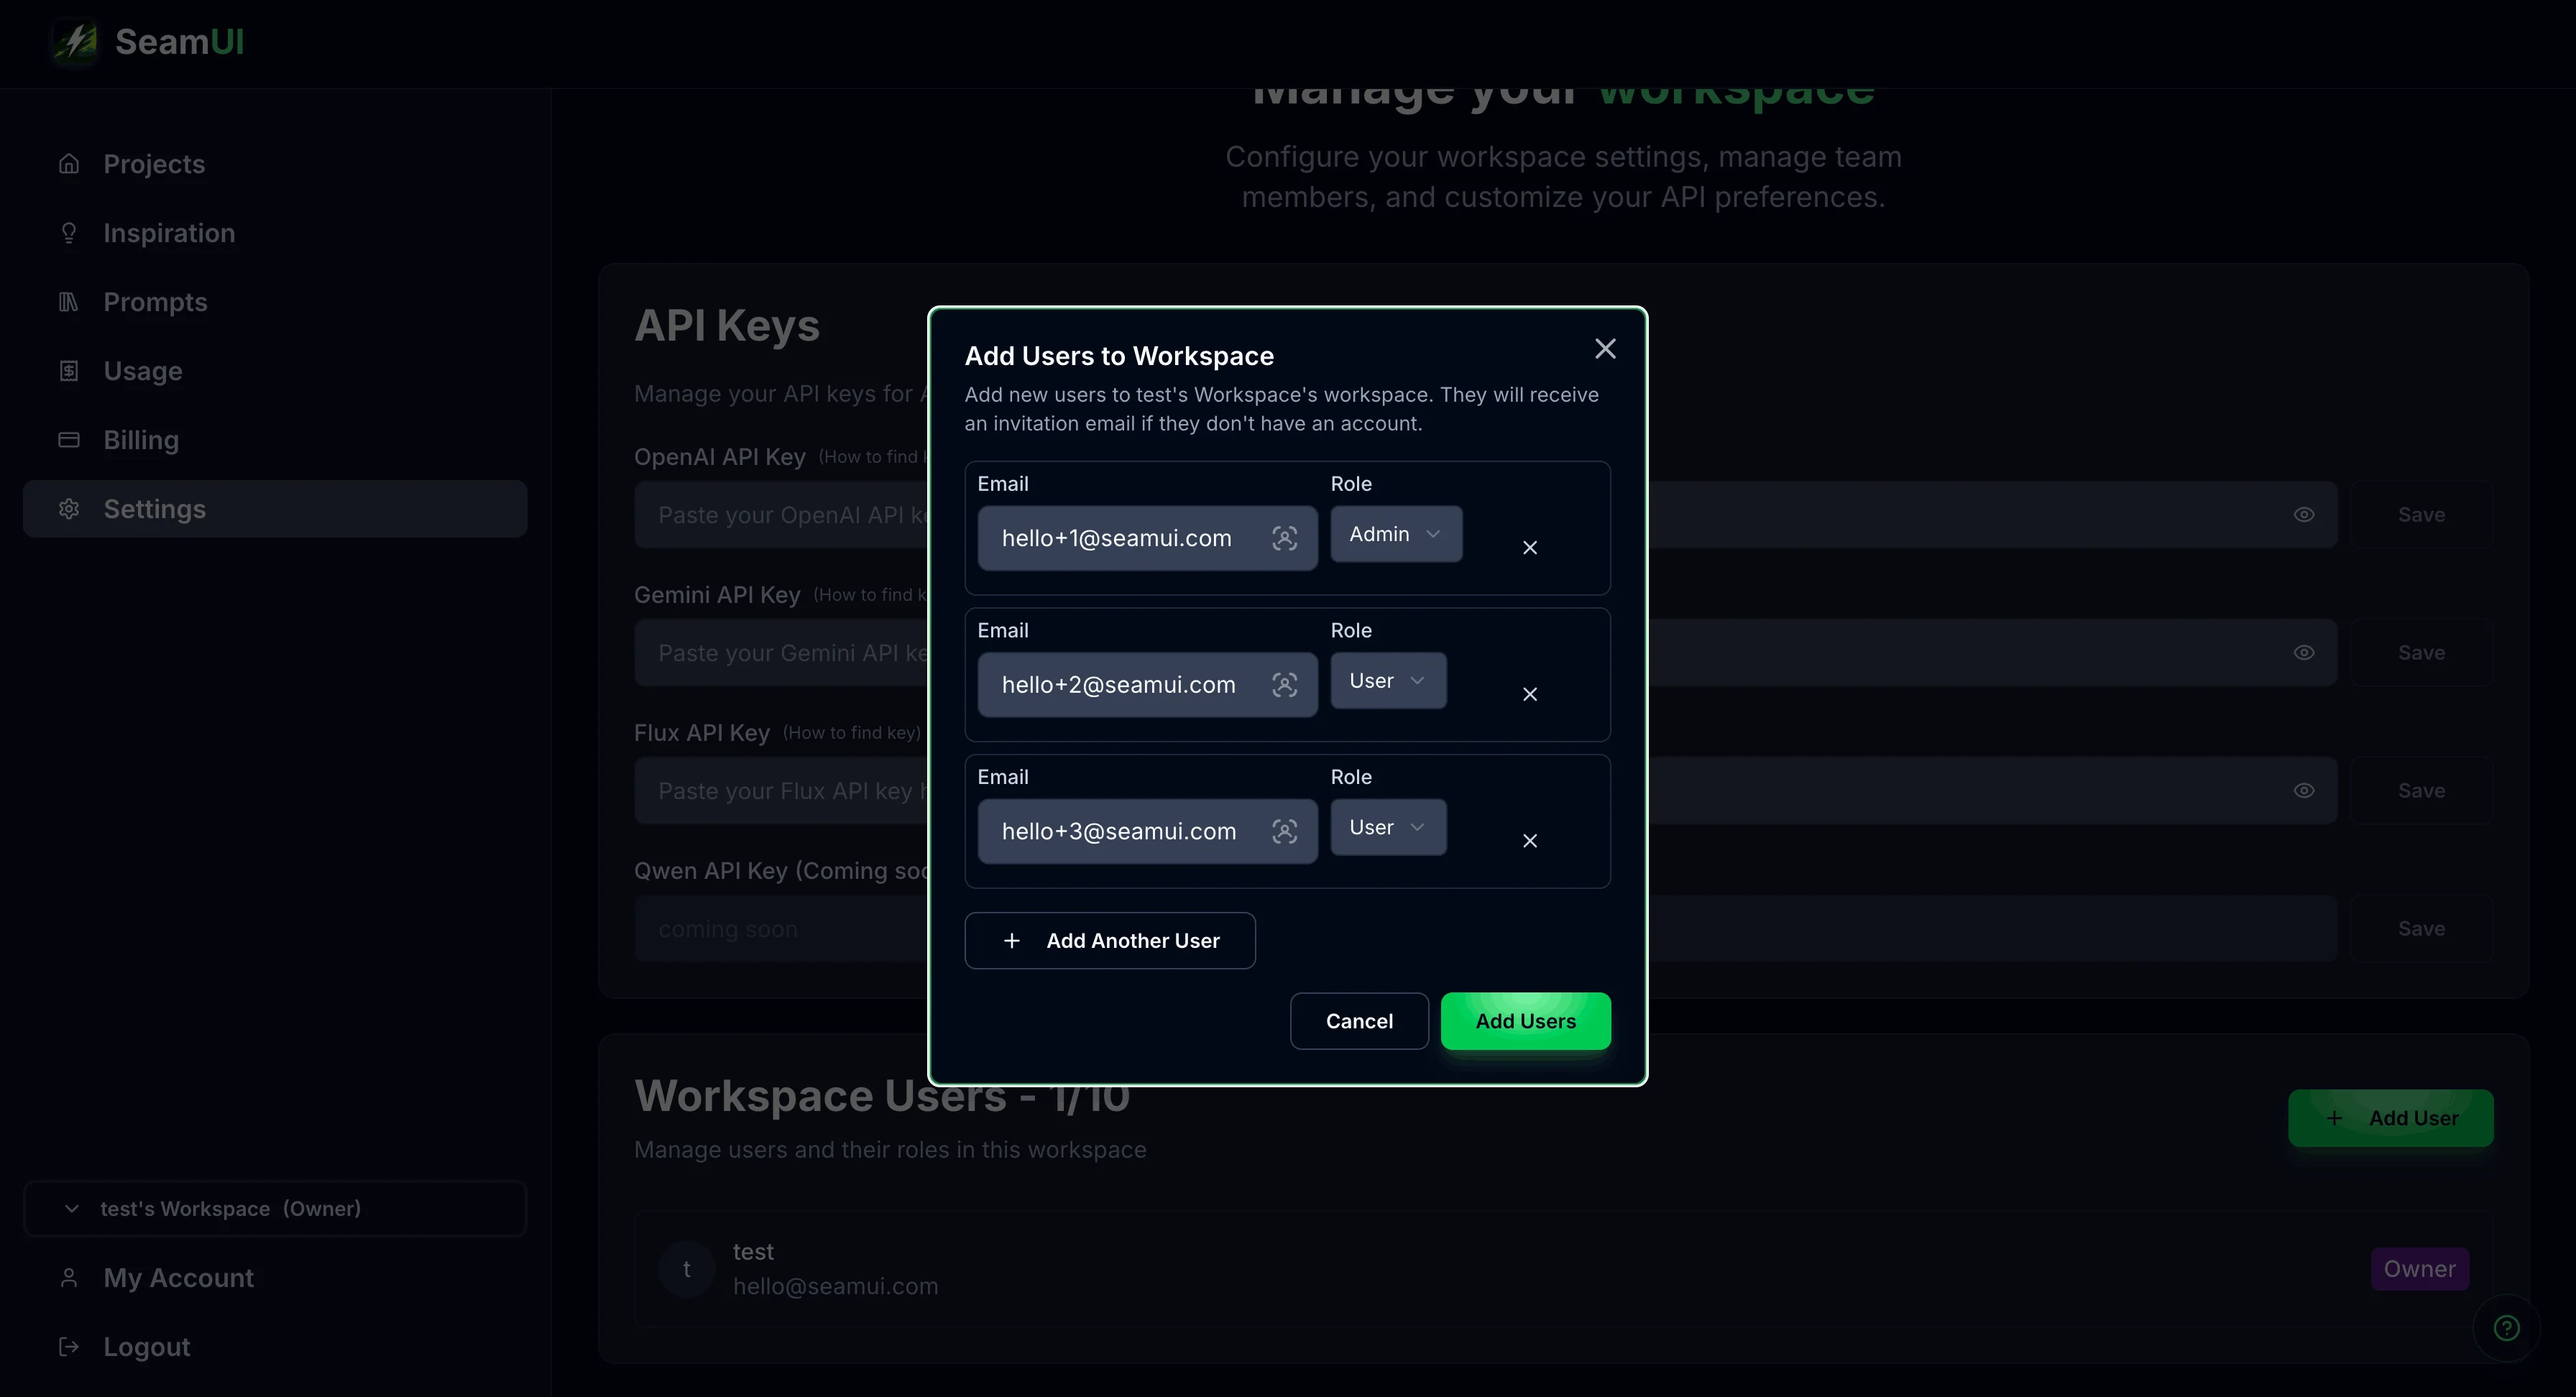Open the Admin role dropdown
The height and width of the screenshot is (1397, 2576).
click(x=1395, y=533)
